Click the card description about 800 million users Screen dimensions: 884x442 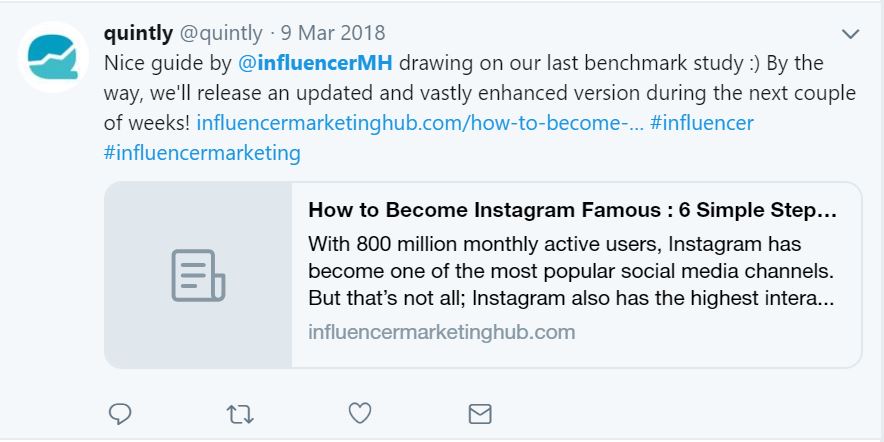570,271
